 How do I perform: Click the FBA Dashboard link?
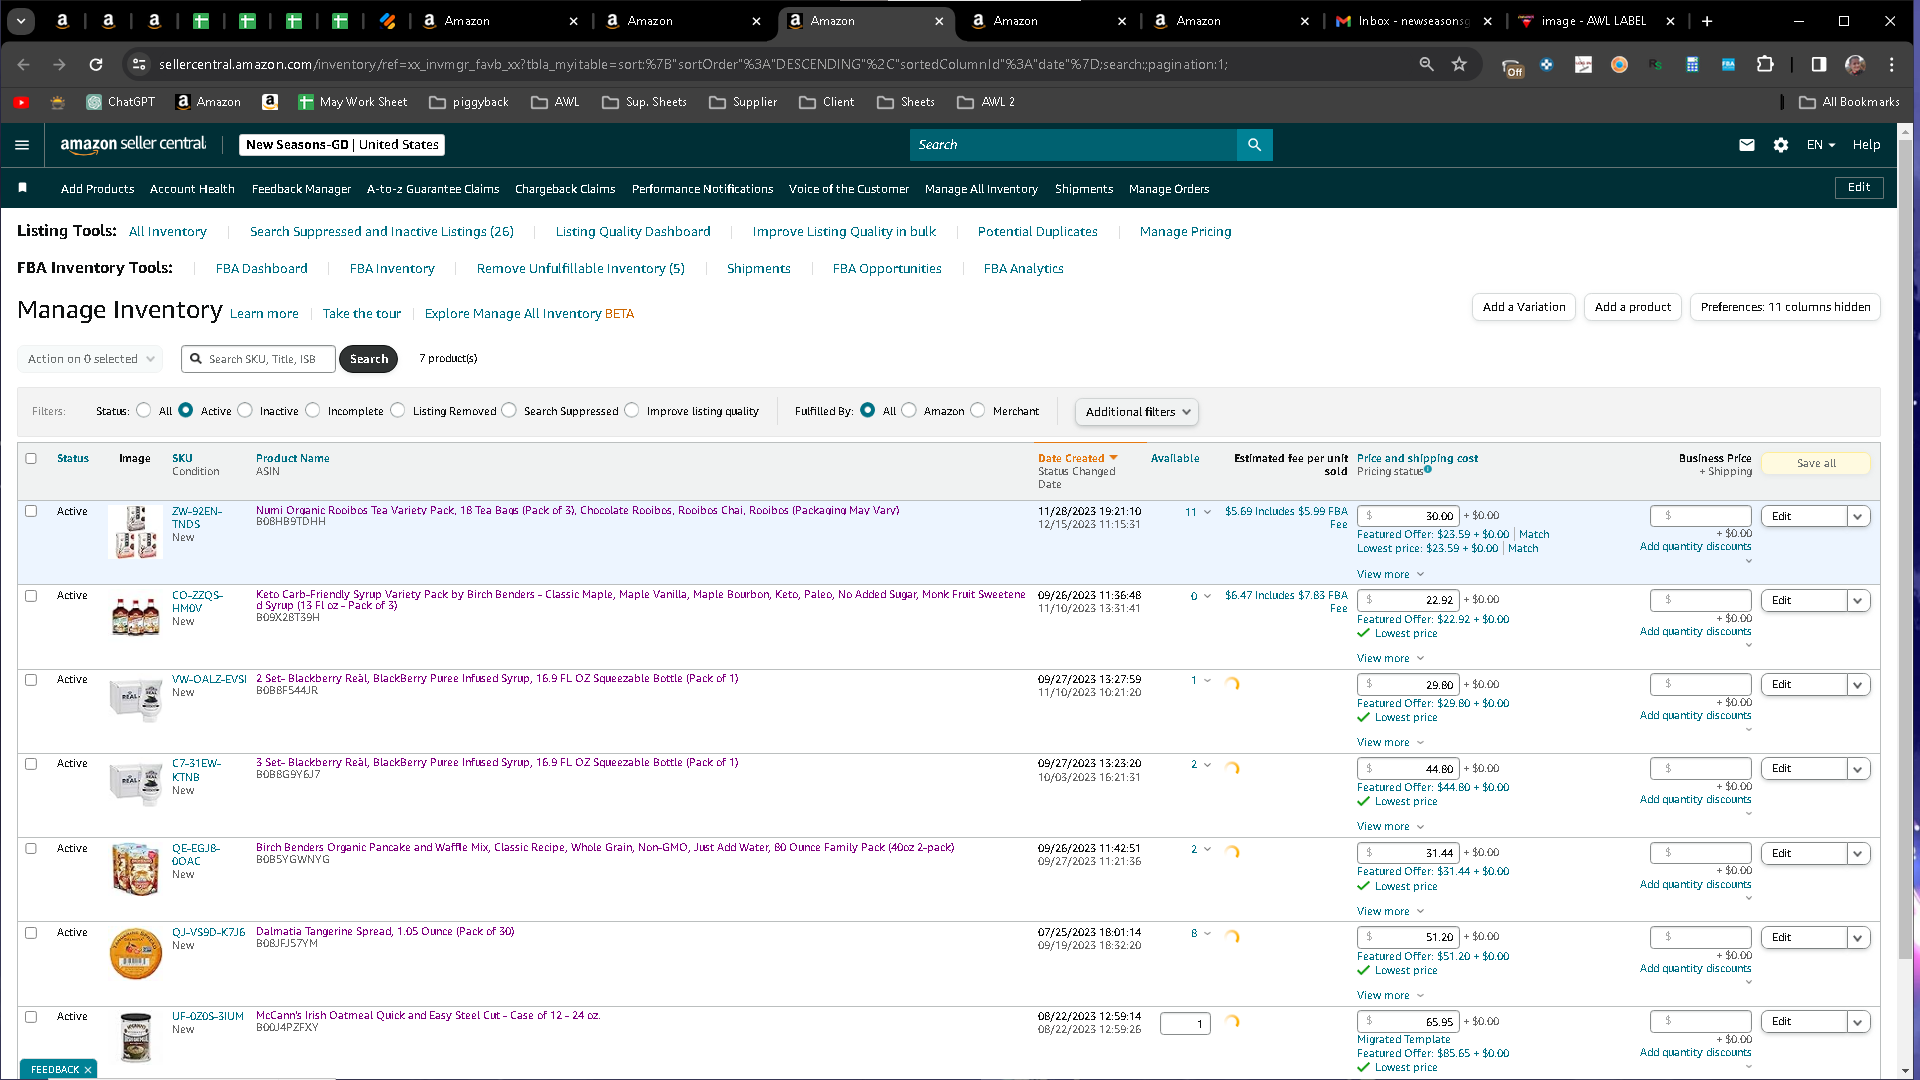pyautogui.click(x=262, y=269)
